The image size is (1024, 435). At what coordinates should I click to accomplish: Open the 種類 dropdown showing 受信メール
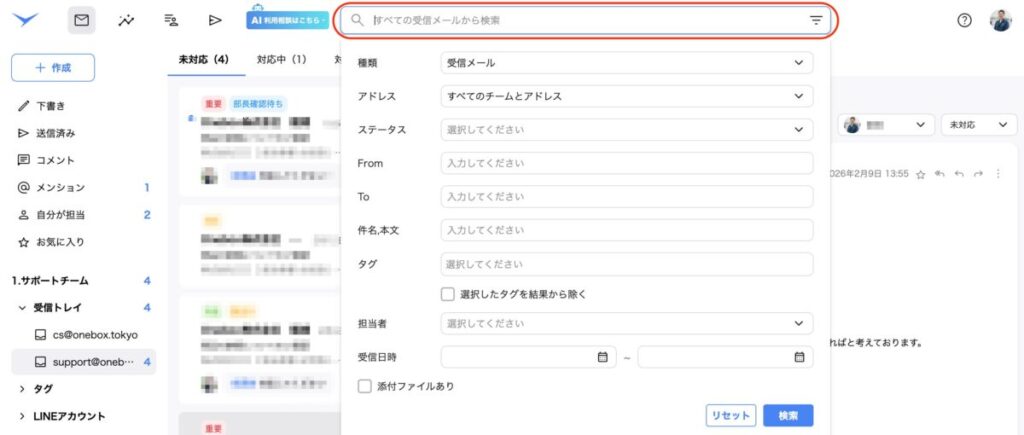[626, 63]
